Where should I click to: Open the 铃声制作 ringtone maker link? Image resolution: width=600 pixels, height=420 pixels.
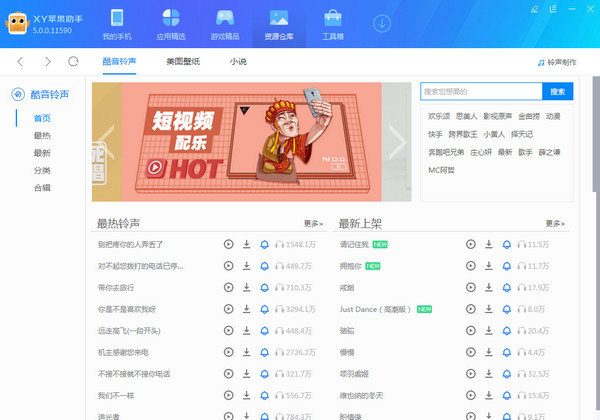tap(556, 62)
